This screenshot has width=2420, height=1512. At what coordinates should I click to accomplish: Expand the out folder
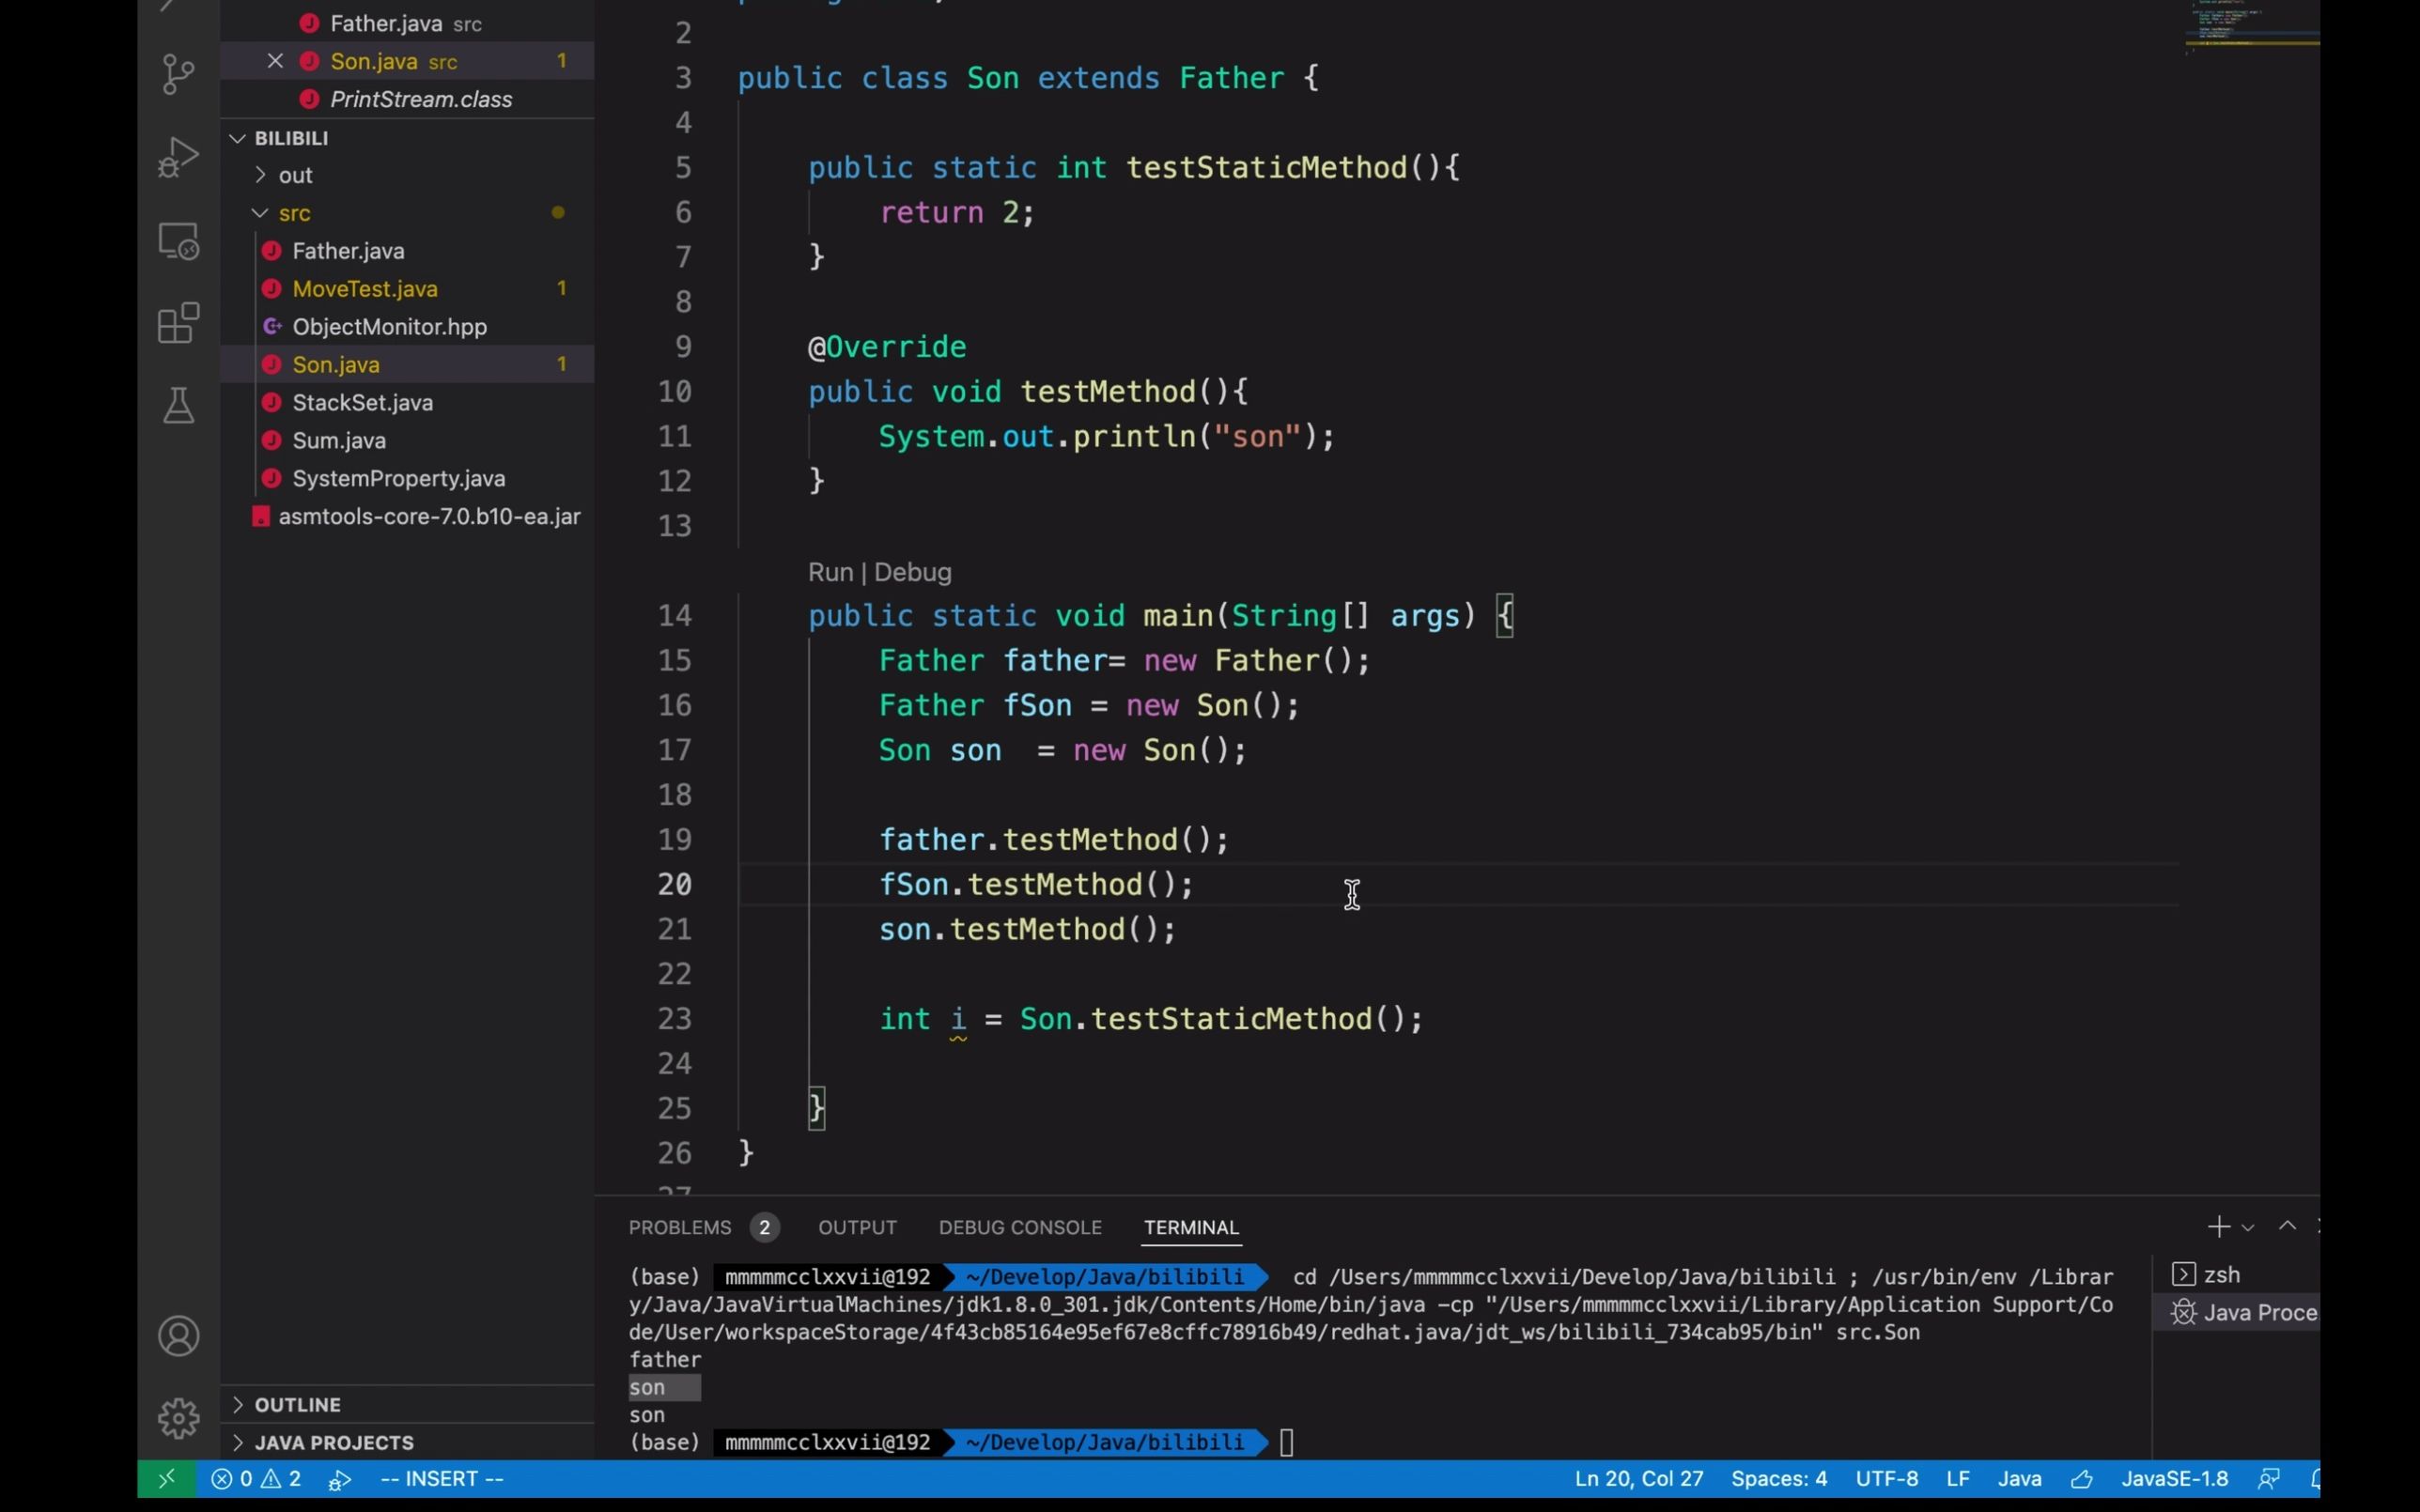pos(407,175)
